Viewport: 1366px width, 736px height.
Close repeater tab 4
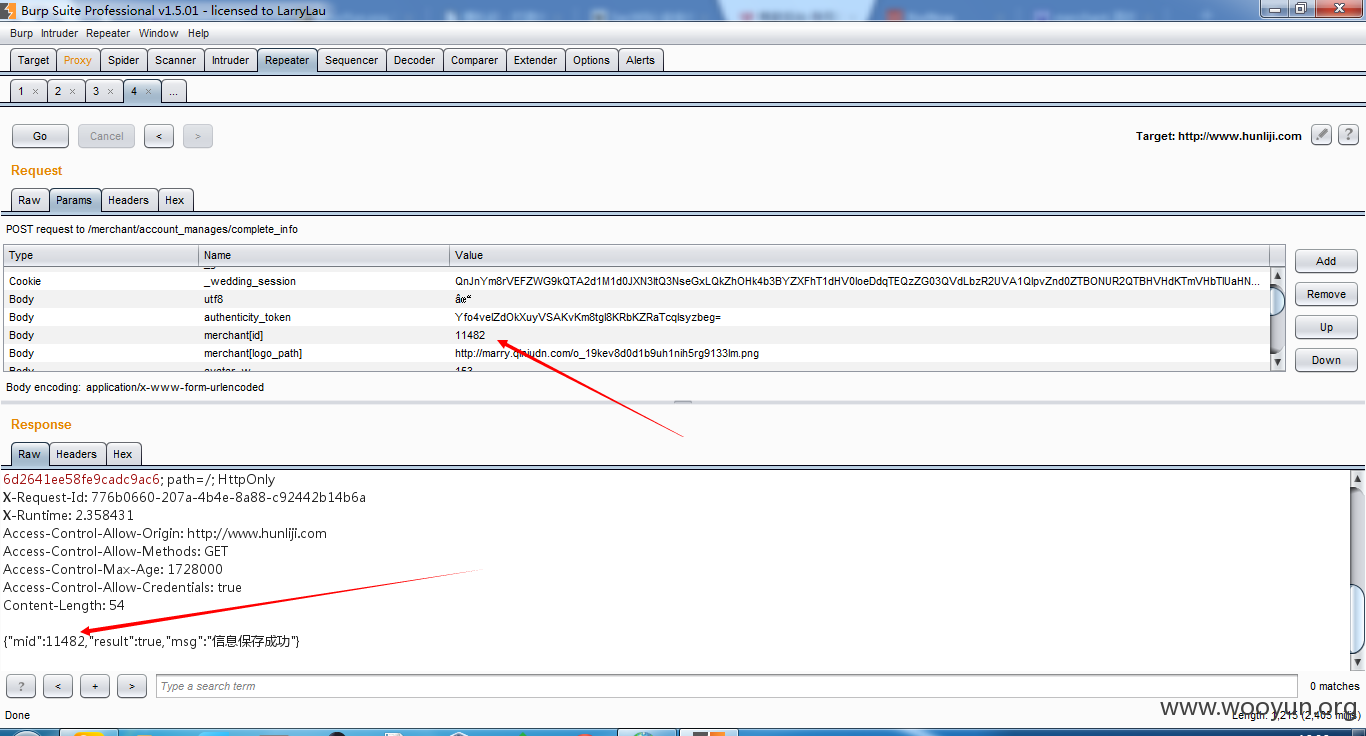pyautogui.click(x=148, y=91)
